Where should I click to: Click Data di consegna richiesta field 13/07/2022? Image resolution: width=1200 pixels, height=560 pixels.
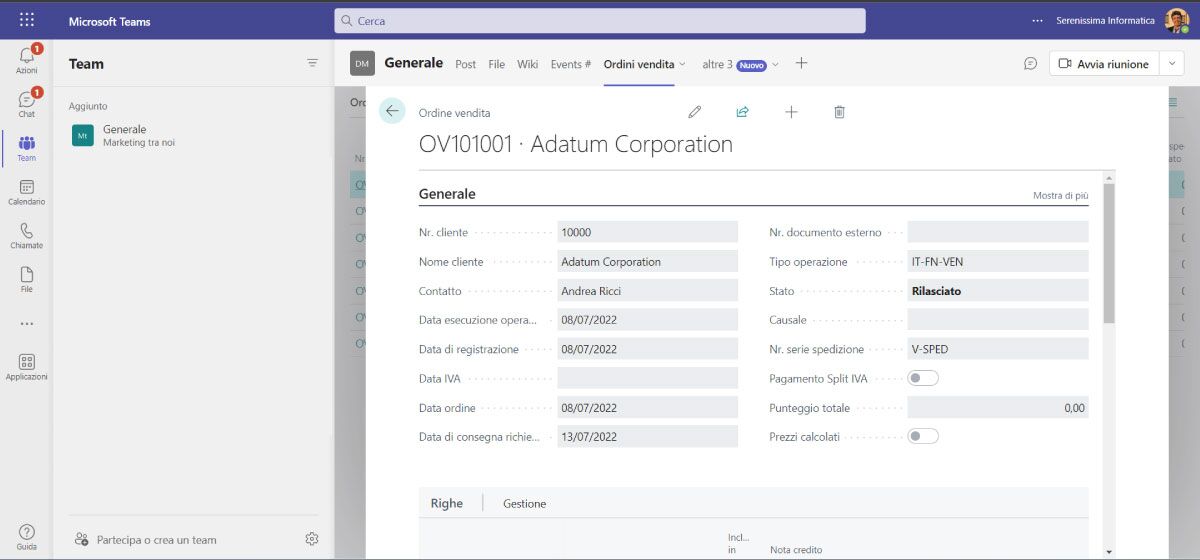647,437
